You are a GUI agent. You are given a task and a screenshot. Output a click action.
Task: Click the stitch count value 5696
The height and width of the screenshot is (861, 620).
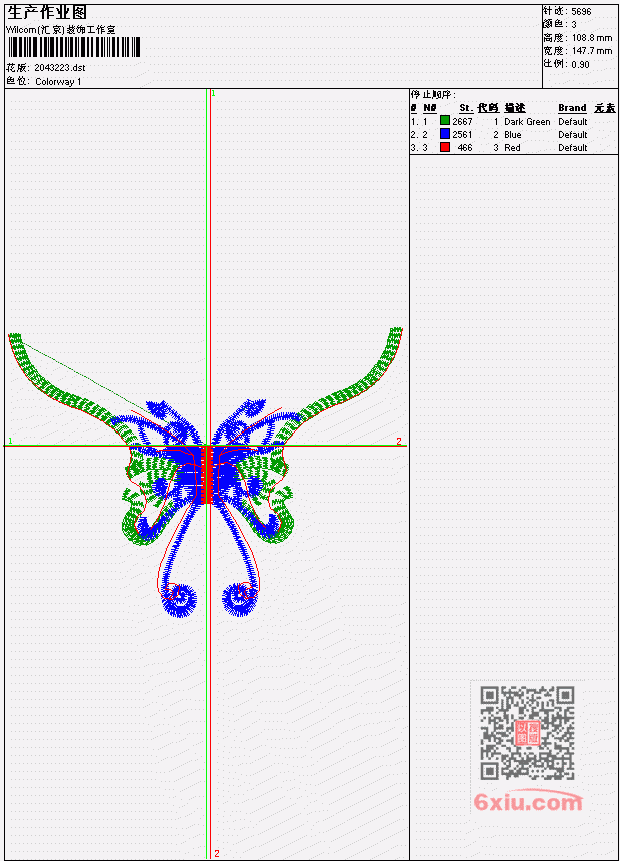[581, 11]
